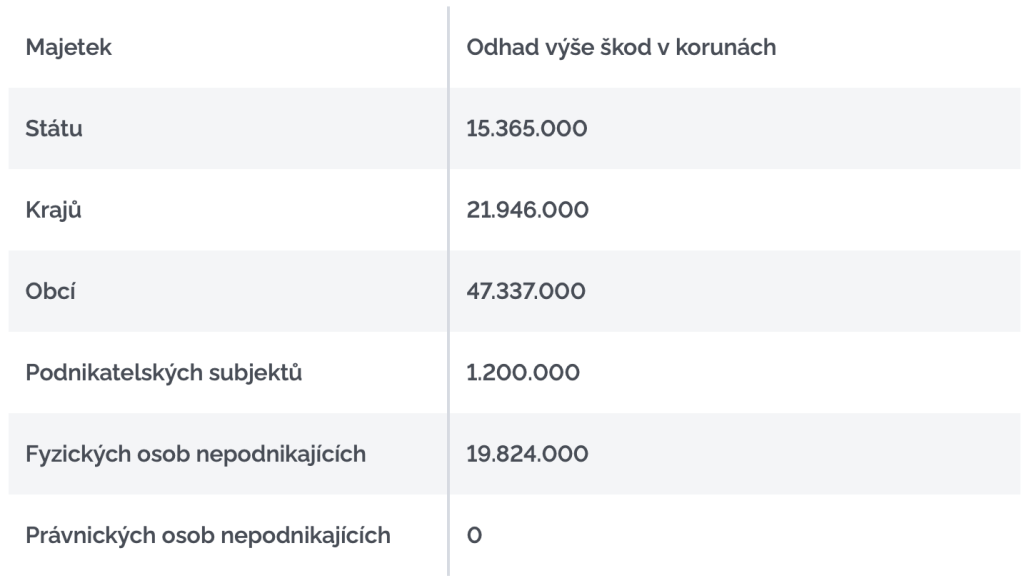Click the value 21.946.000
Screen dimensions: 1024x578
click(527, 210)
